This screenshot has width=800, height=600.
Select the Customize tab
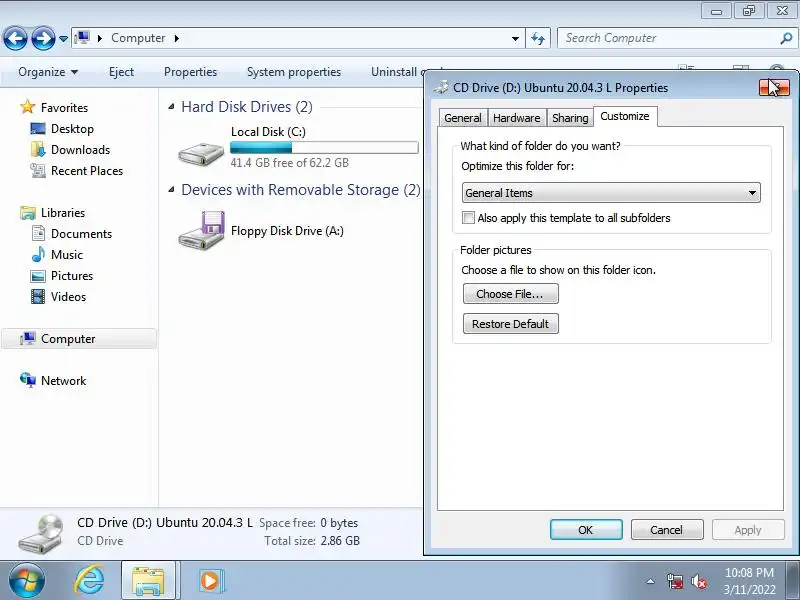pos(625,116)
